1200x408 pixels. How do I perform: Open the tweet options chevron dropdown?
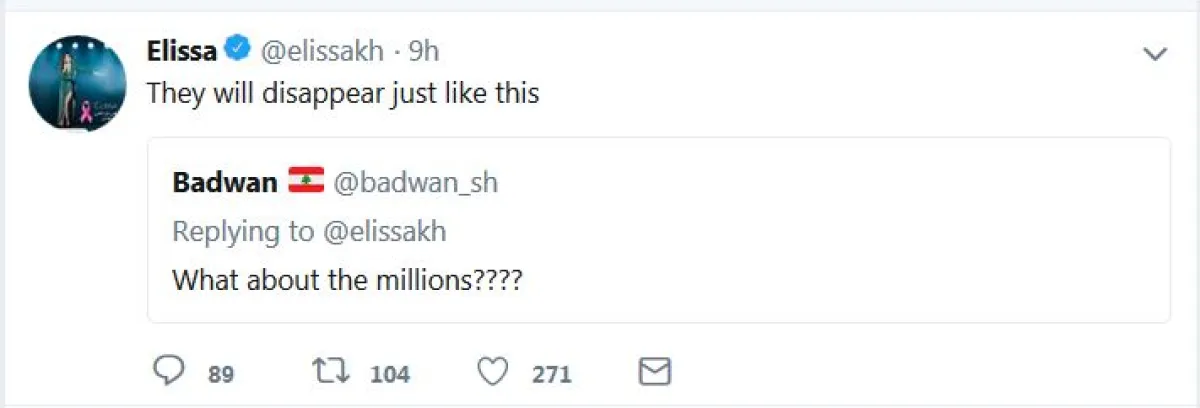pyautogui.click(x=1155, y=54)
